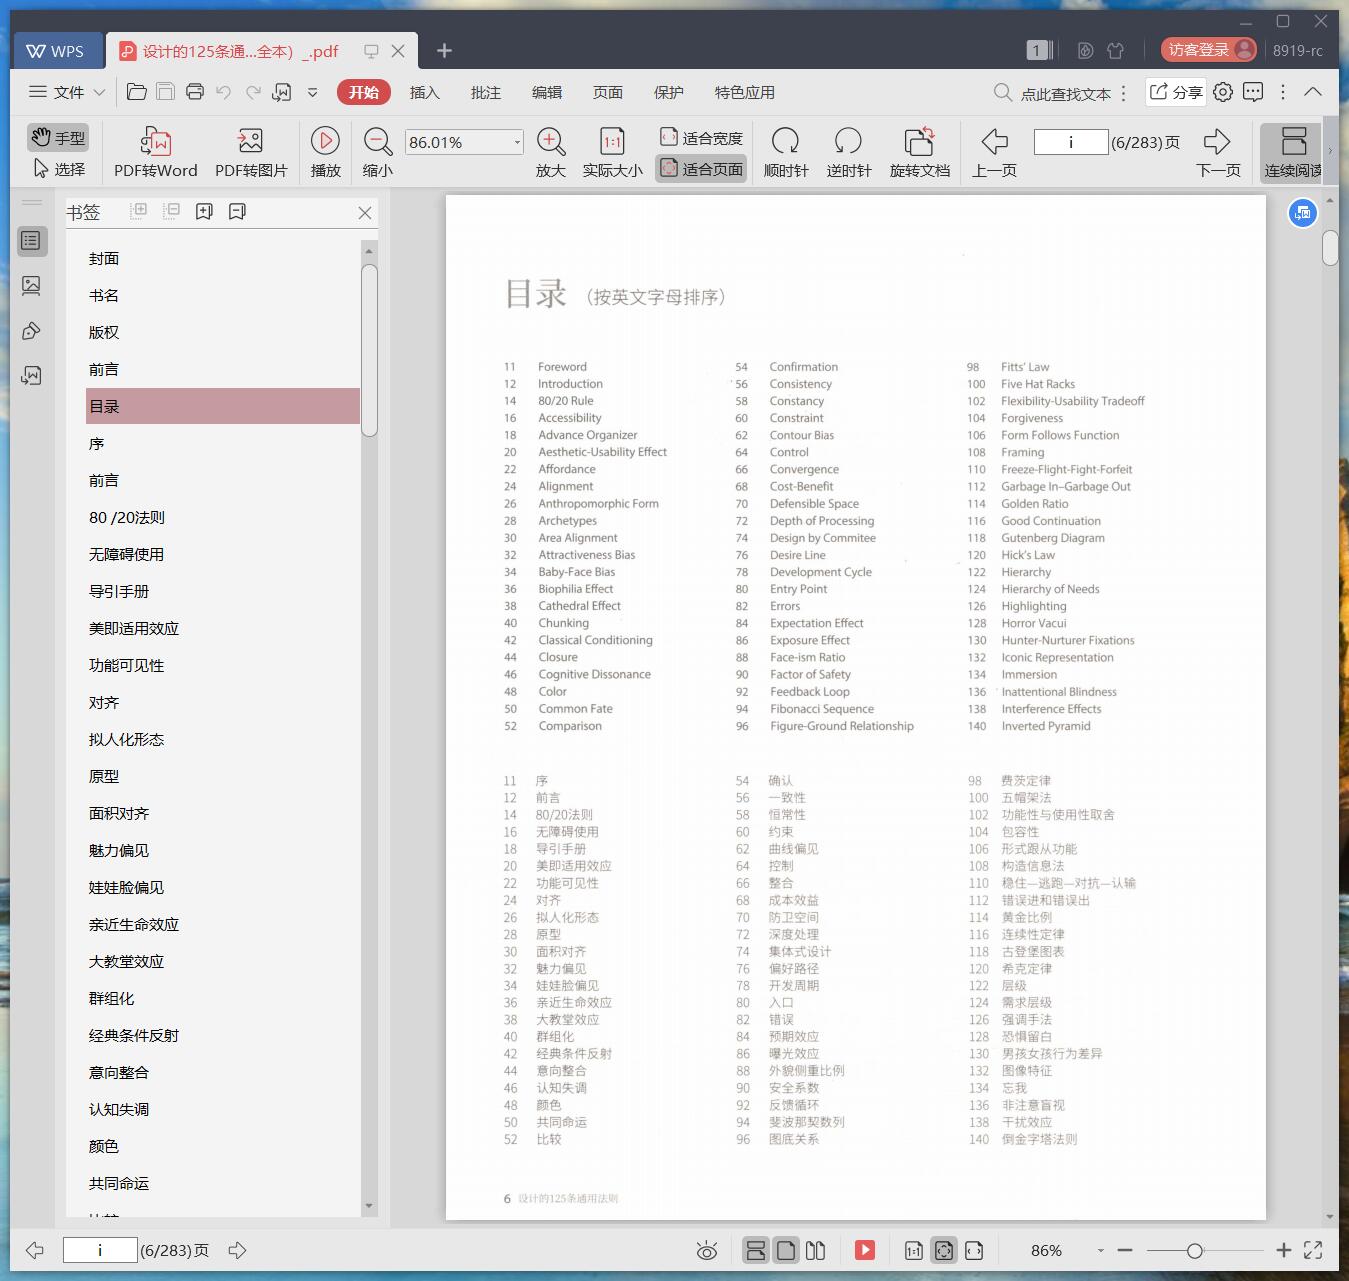Open the 特色应用 ribbon tab

744,92
